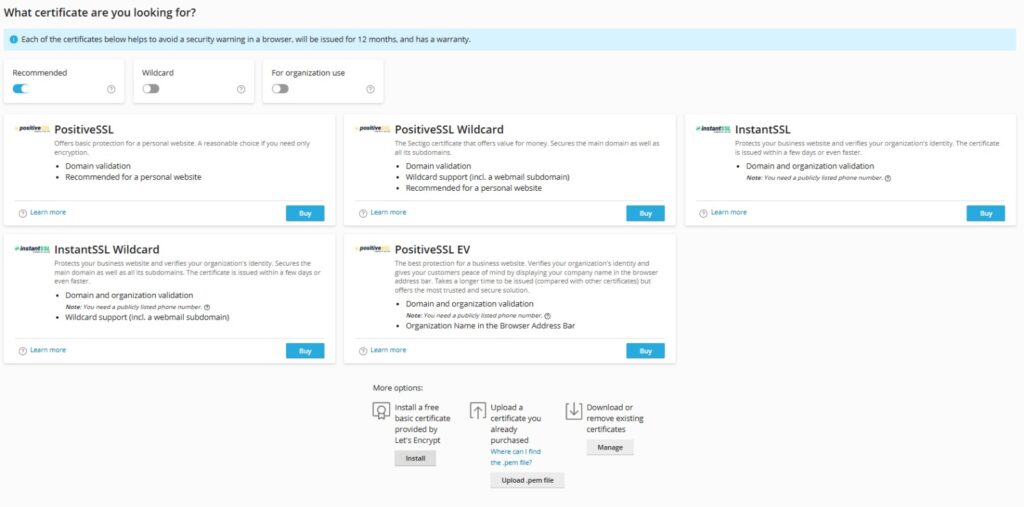Click the help icon beside For organization use
Image resolution: width=1024 pixels, height=507 pixels.
pyautogui.click(x=370, y=89)
